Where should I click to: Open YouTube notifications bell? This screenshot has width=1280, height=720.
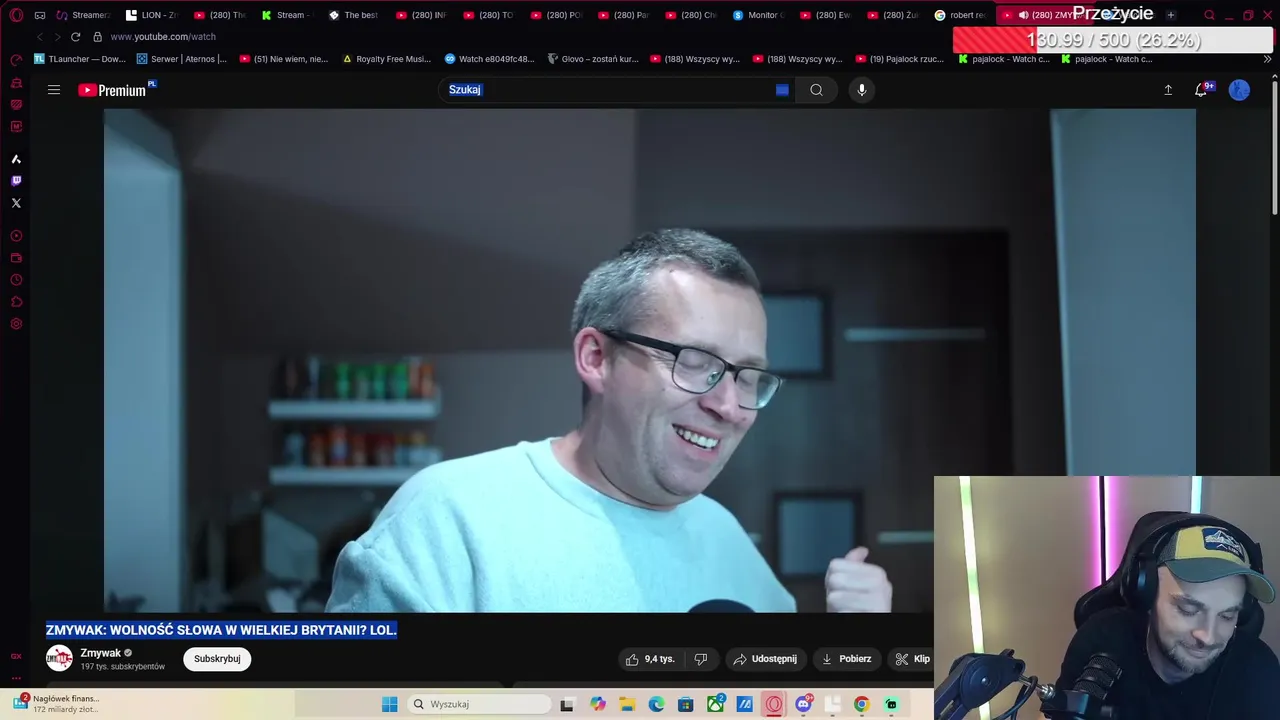coord(1201,90)
